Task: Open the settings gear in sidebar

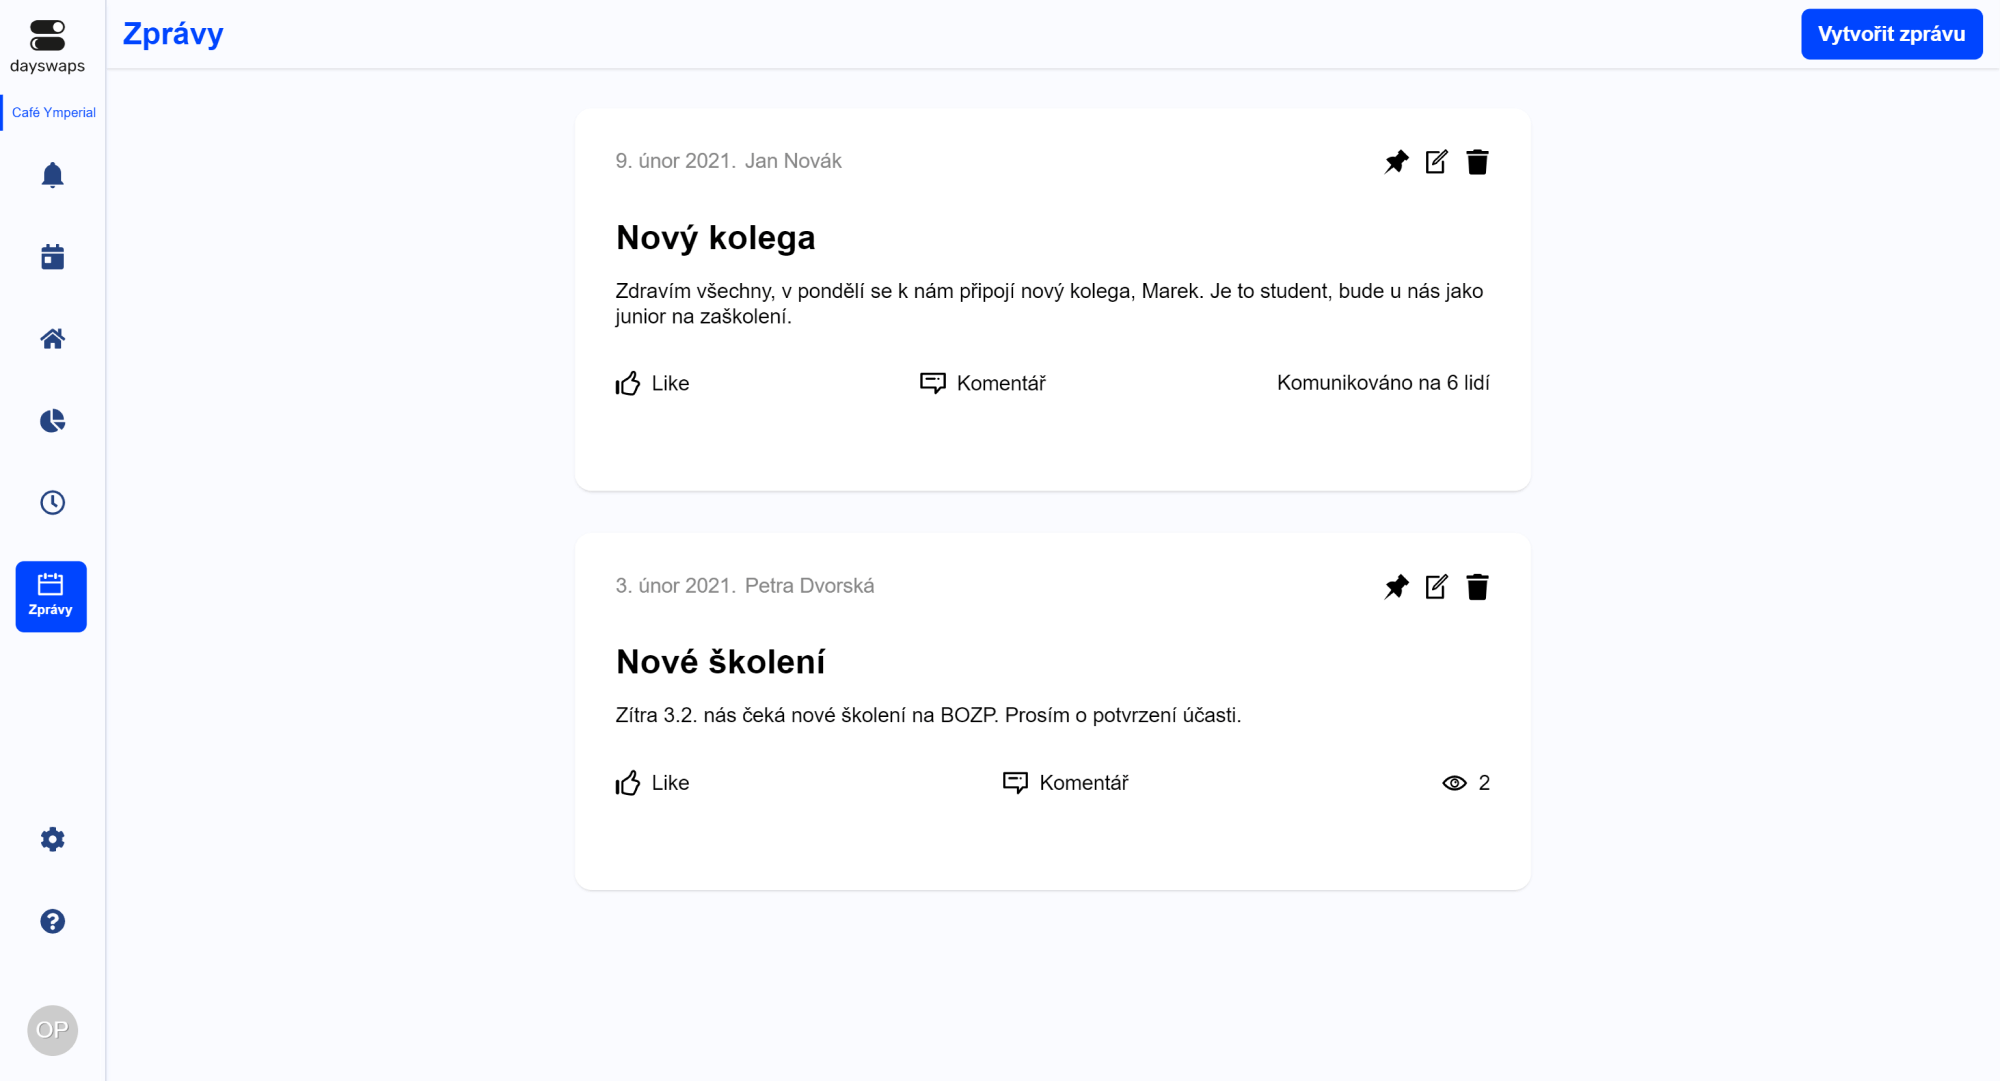Action: (52, 839)
